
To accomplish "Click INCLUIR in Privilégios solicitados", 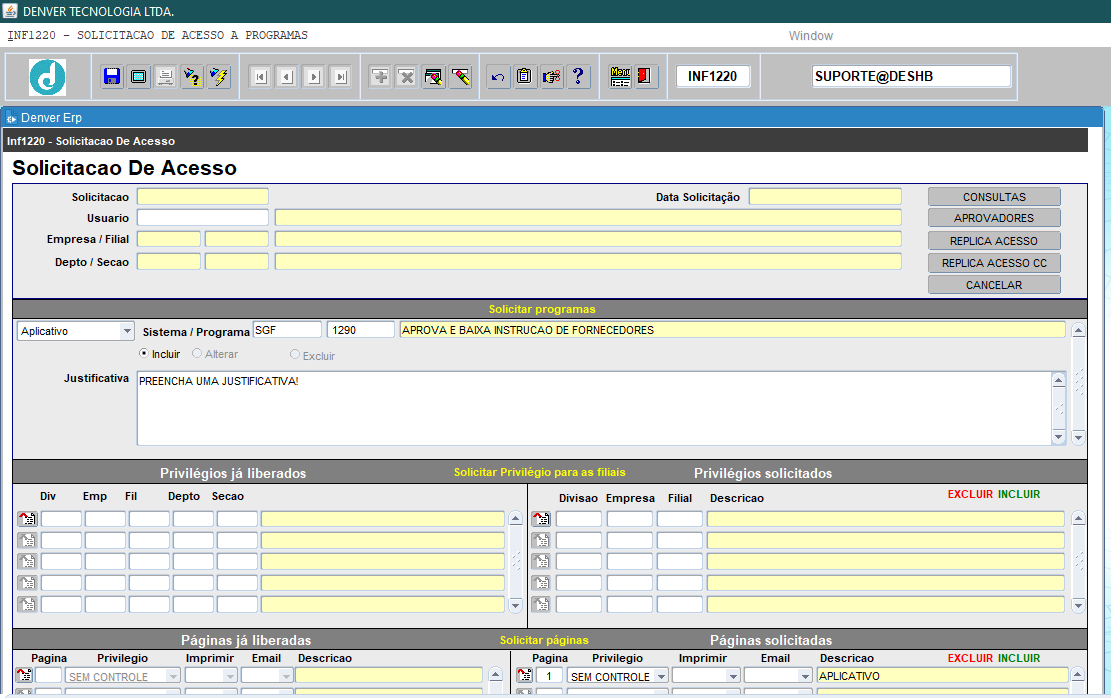I will (x=1019, y=494).
